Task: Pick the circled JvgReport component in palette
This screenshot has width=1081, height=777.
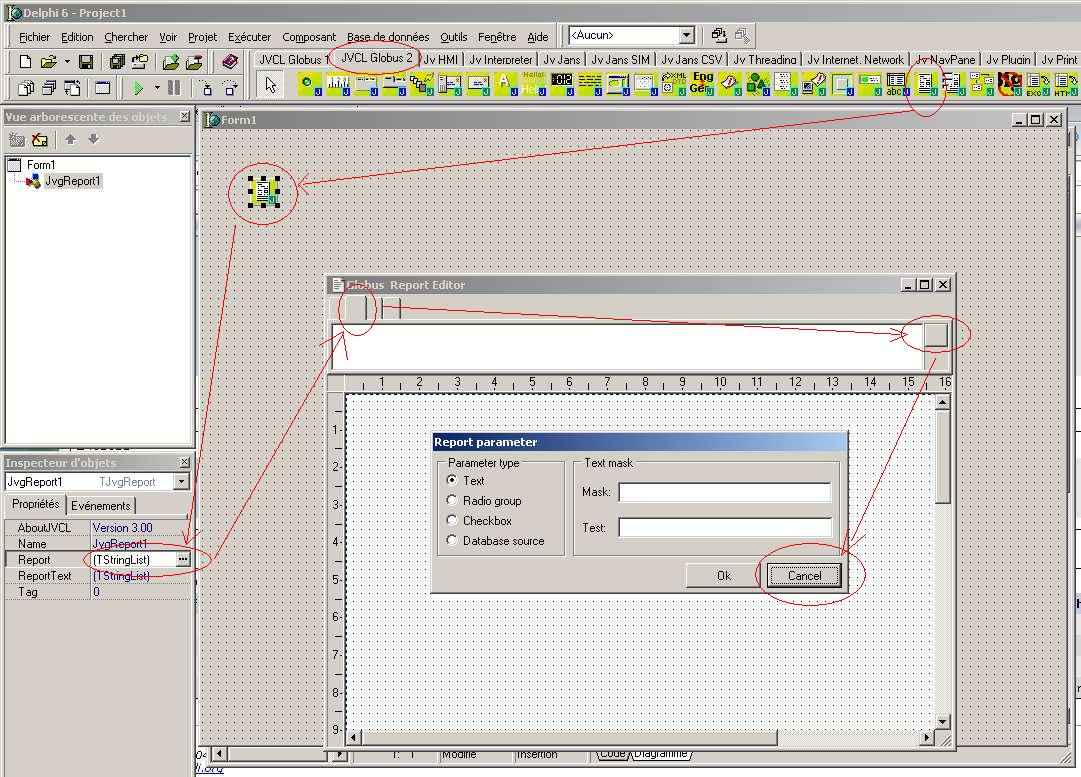Action: pos(926,84)
